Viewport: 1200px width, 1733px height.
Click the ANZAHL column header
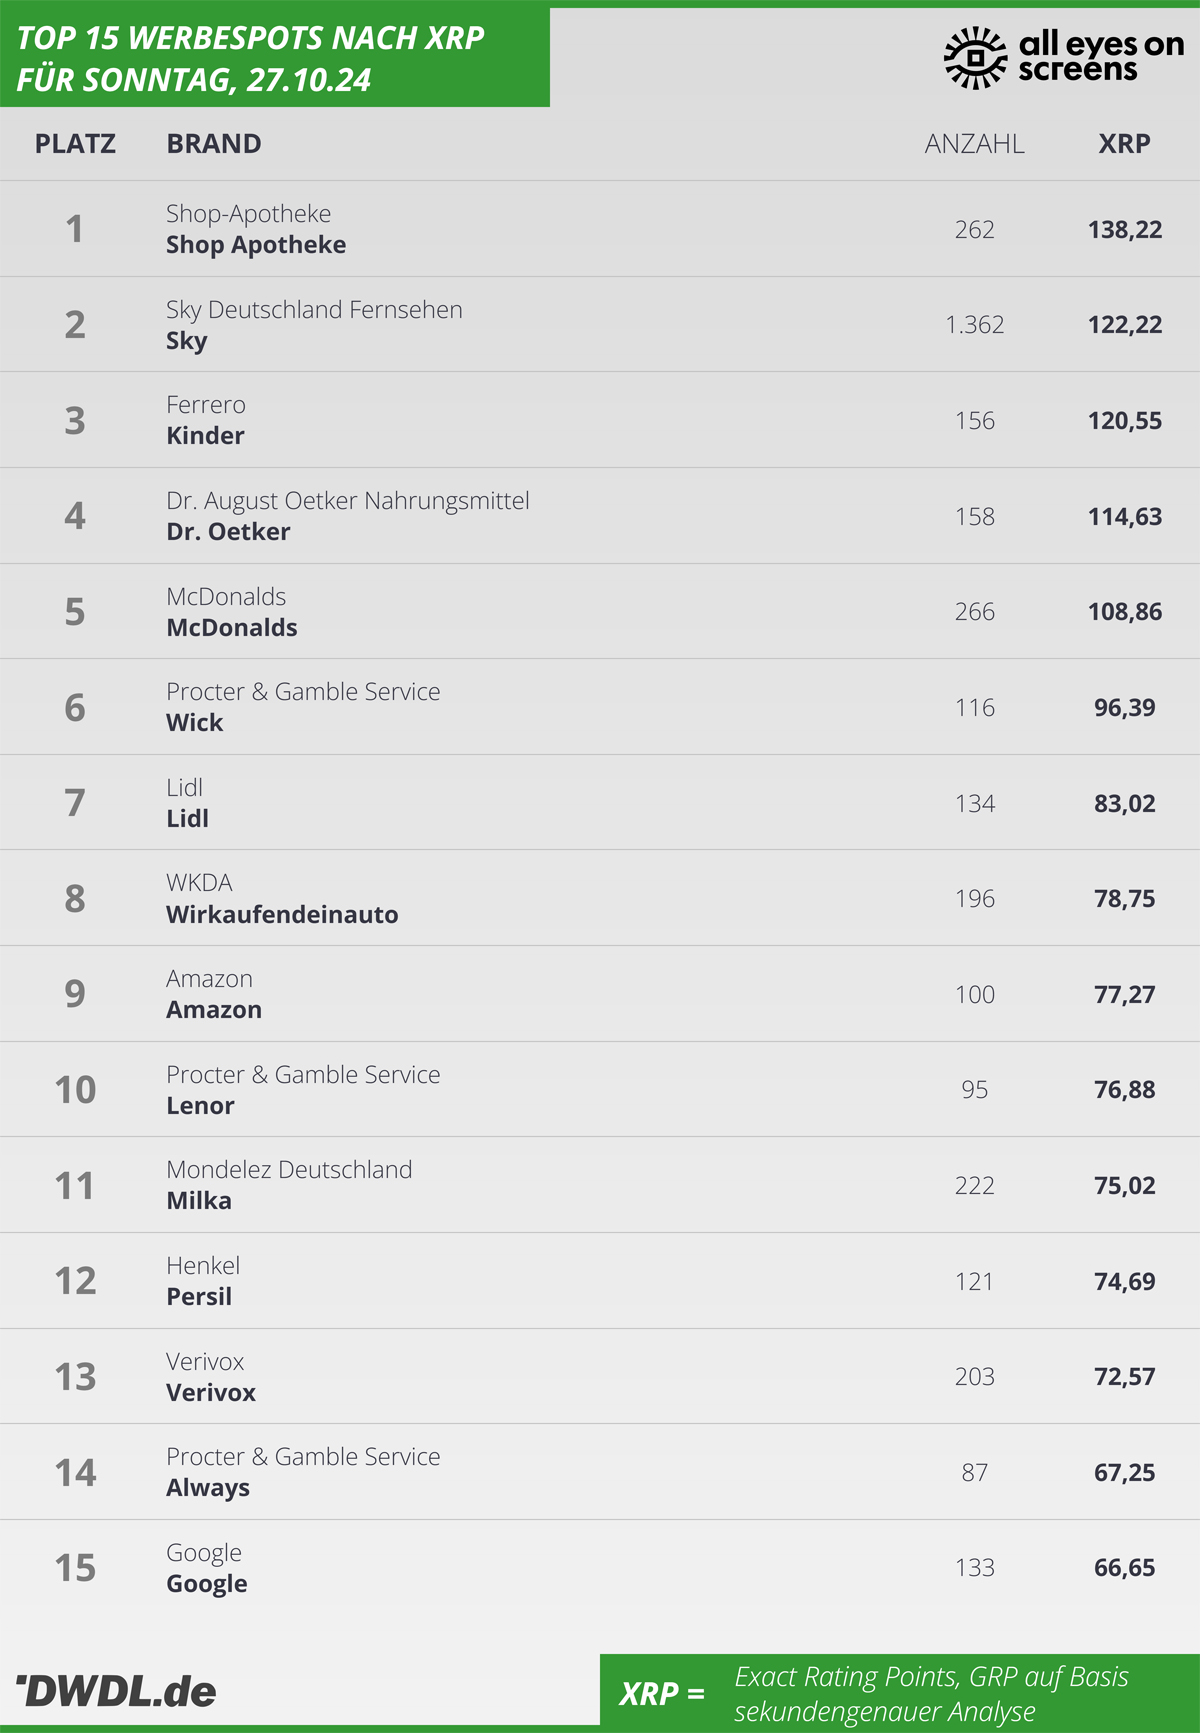[974, 144]
